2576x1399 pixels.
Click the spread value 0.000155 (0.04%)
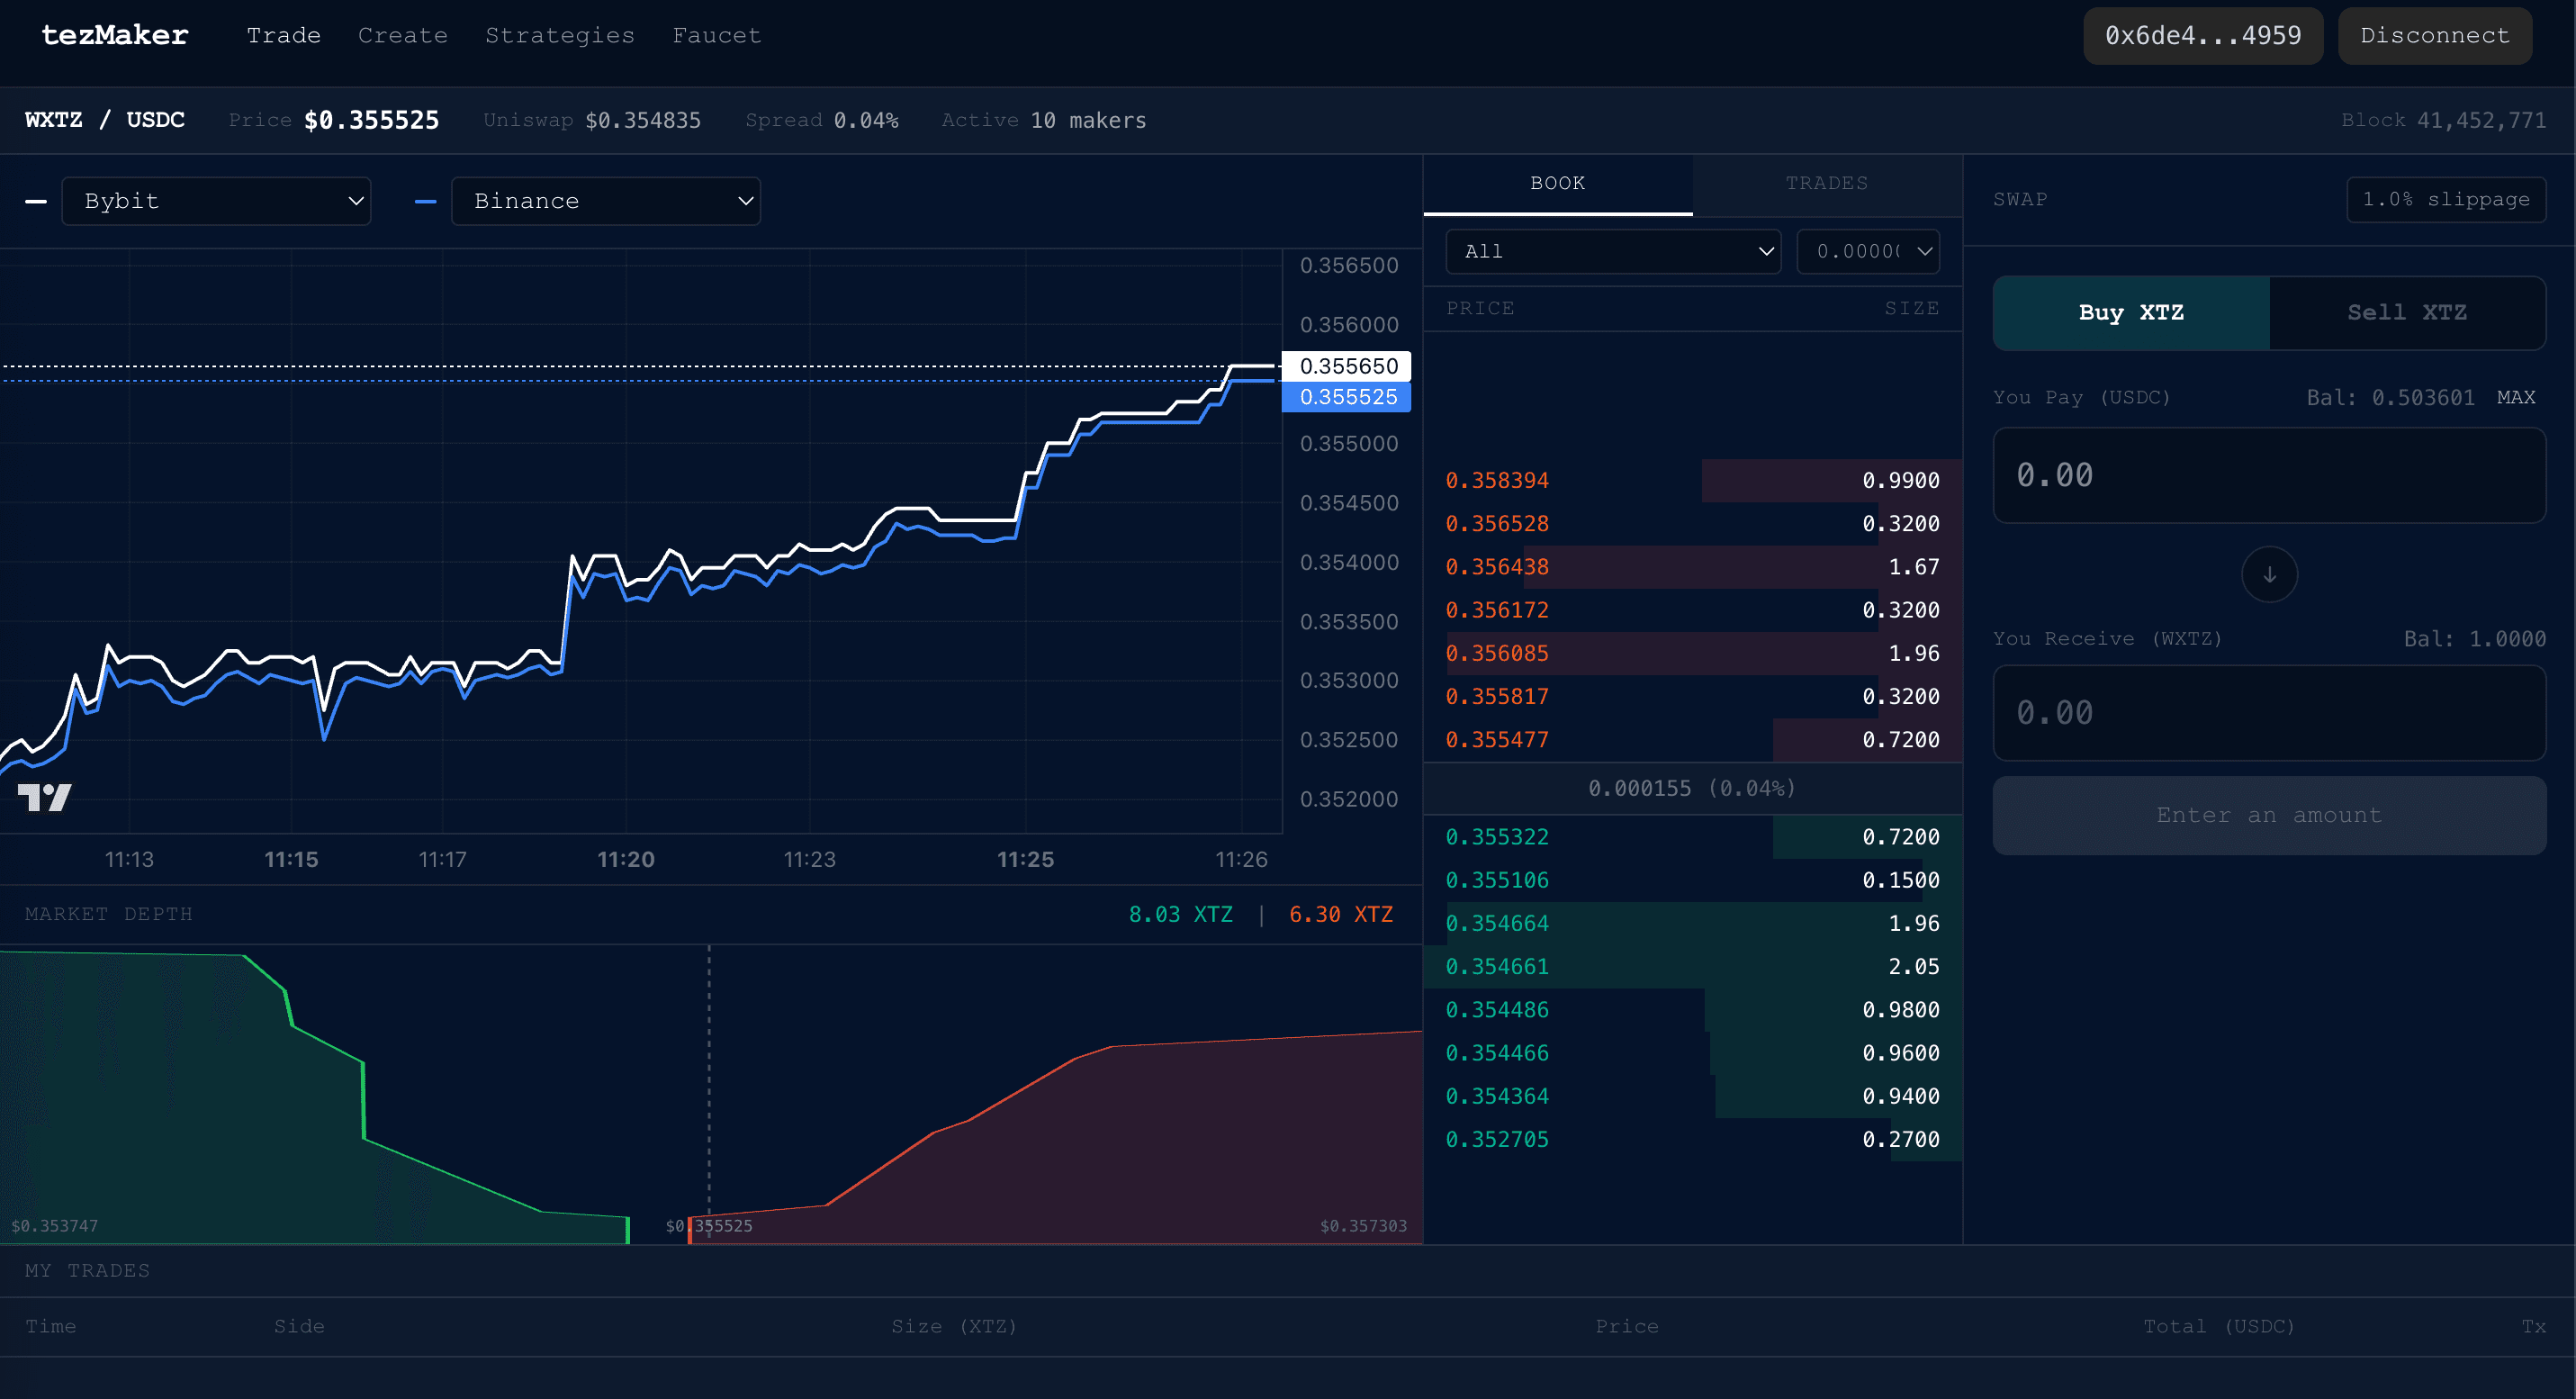(1692, 788)
